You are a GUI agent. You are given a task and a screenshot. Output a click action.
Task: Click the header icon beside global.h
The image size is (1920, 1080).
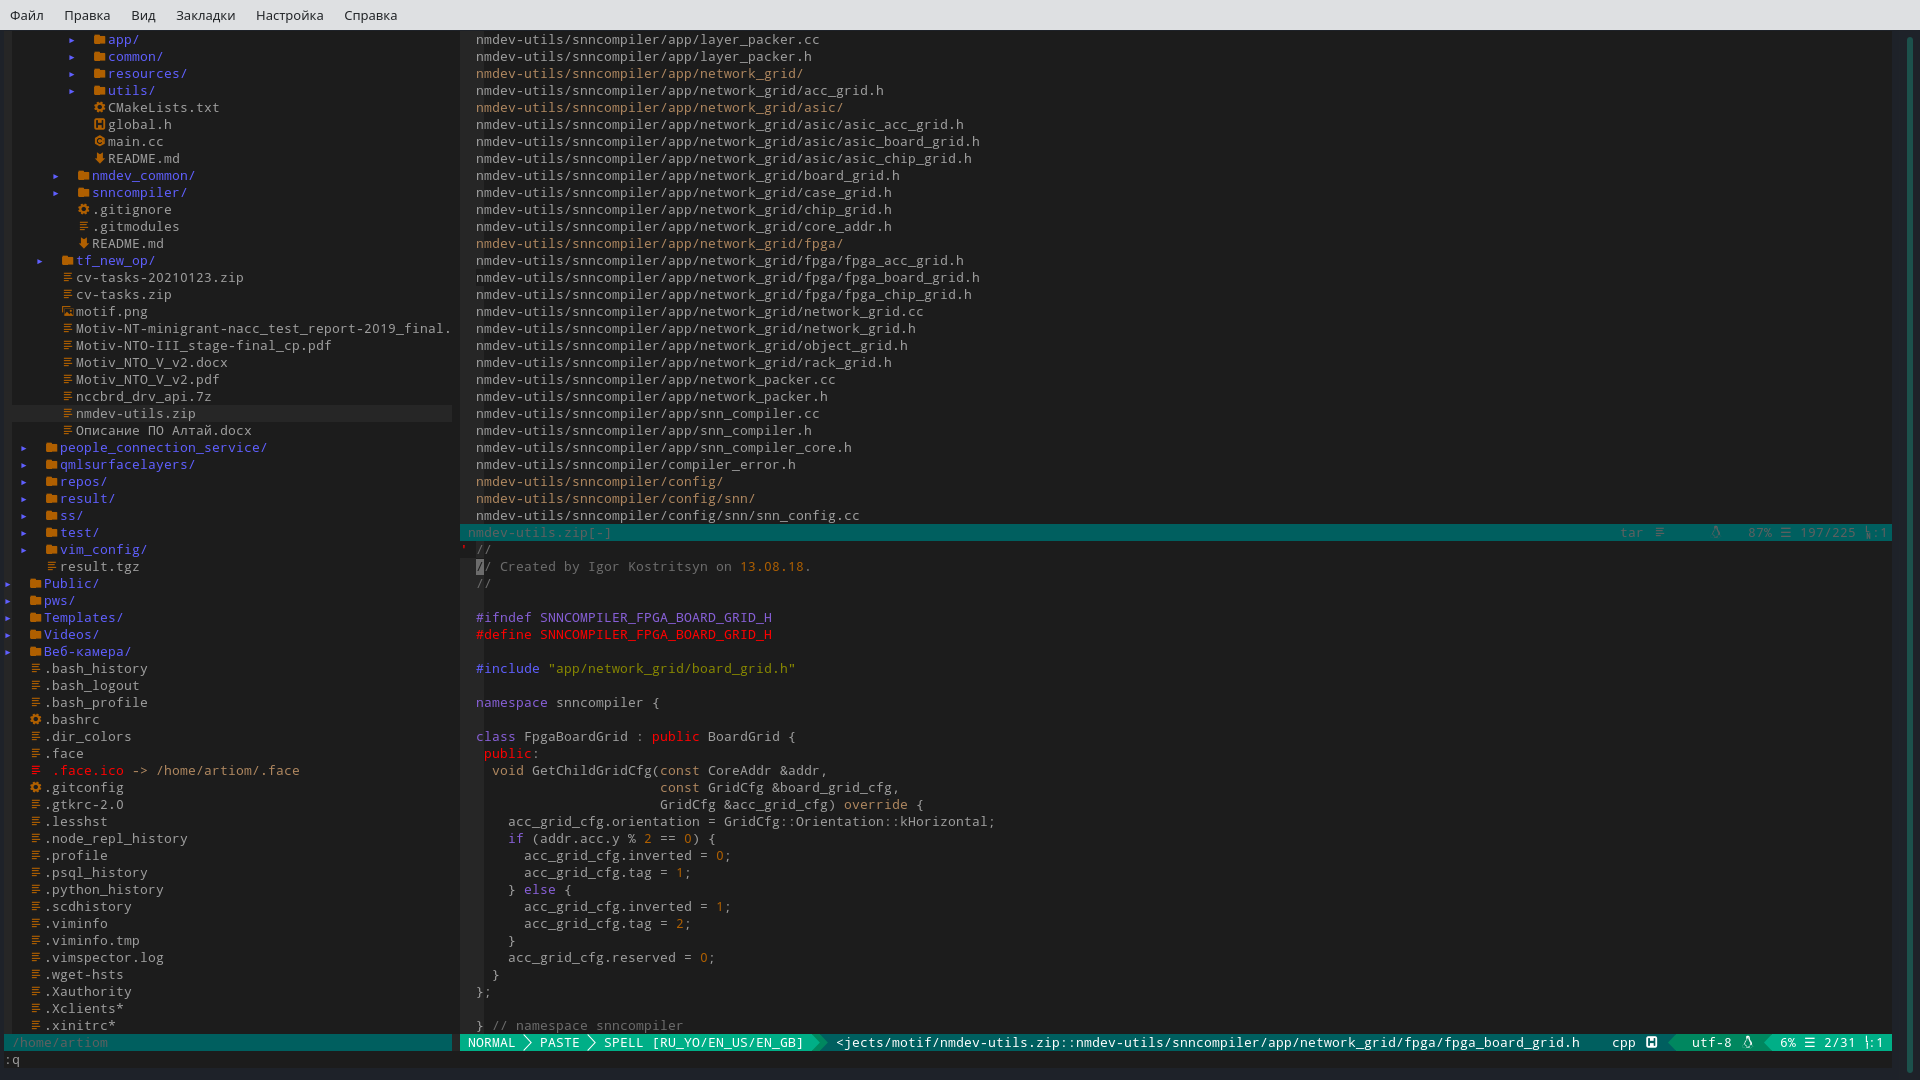100,125
